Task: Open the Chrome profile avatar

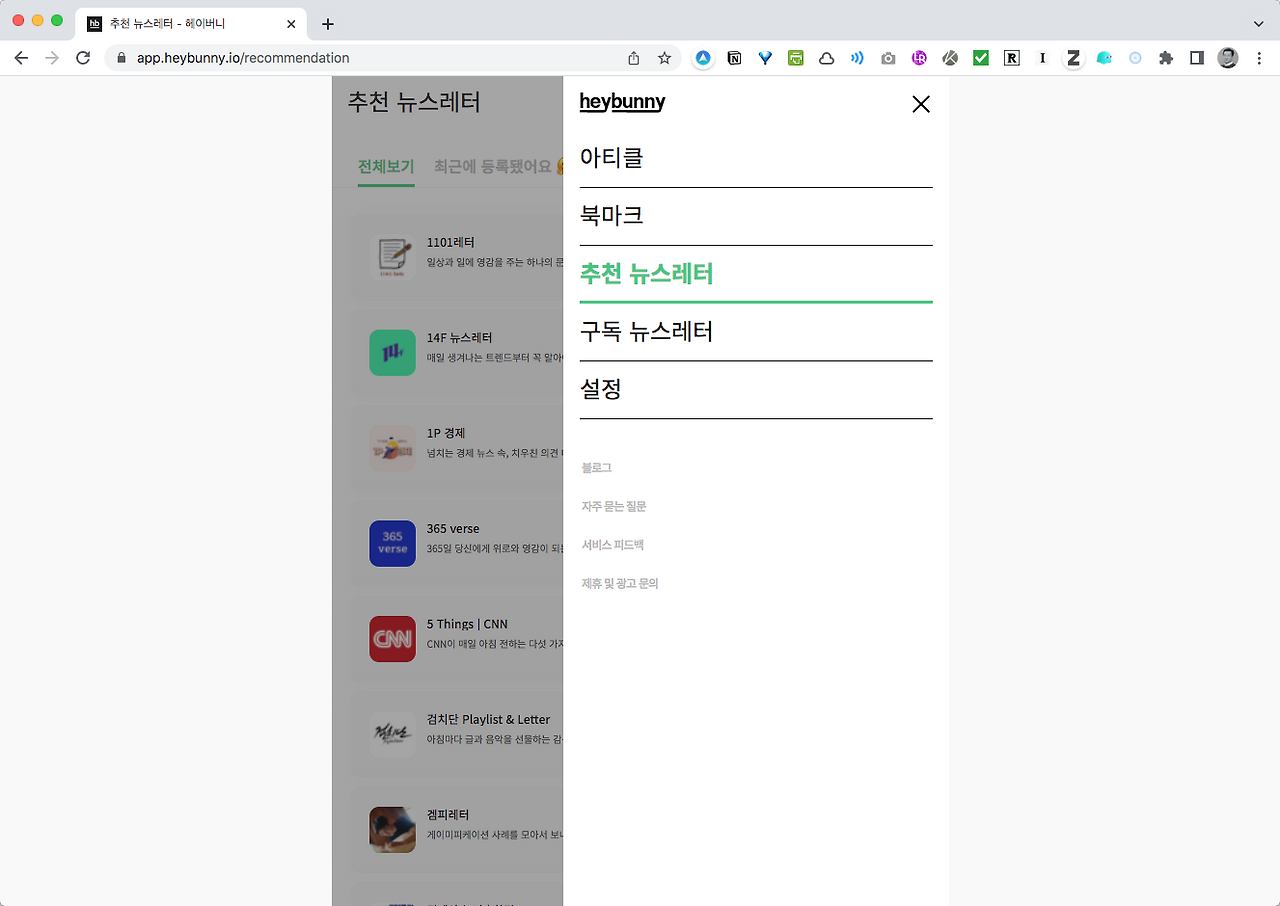Action: click(1228, 58)
